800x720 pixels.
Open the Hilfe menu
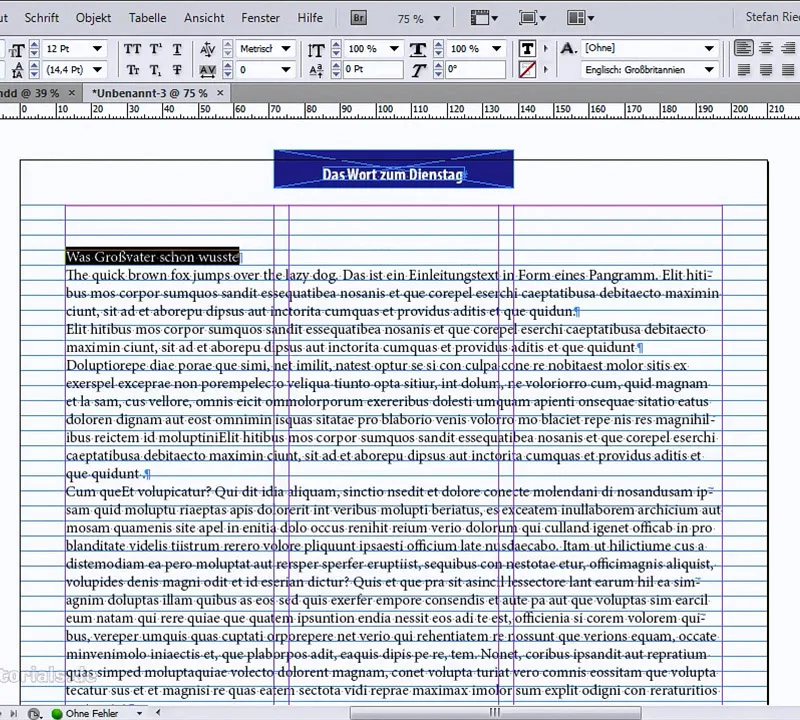coord(310,18)
